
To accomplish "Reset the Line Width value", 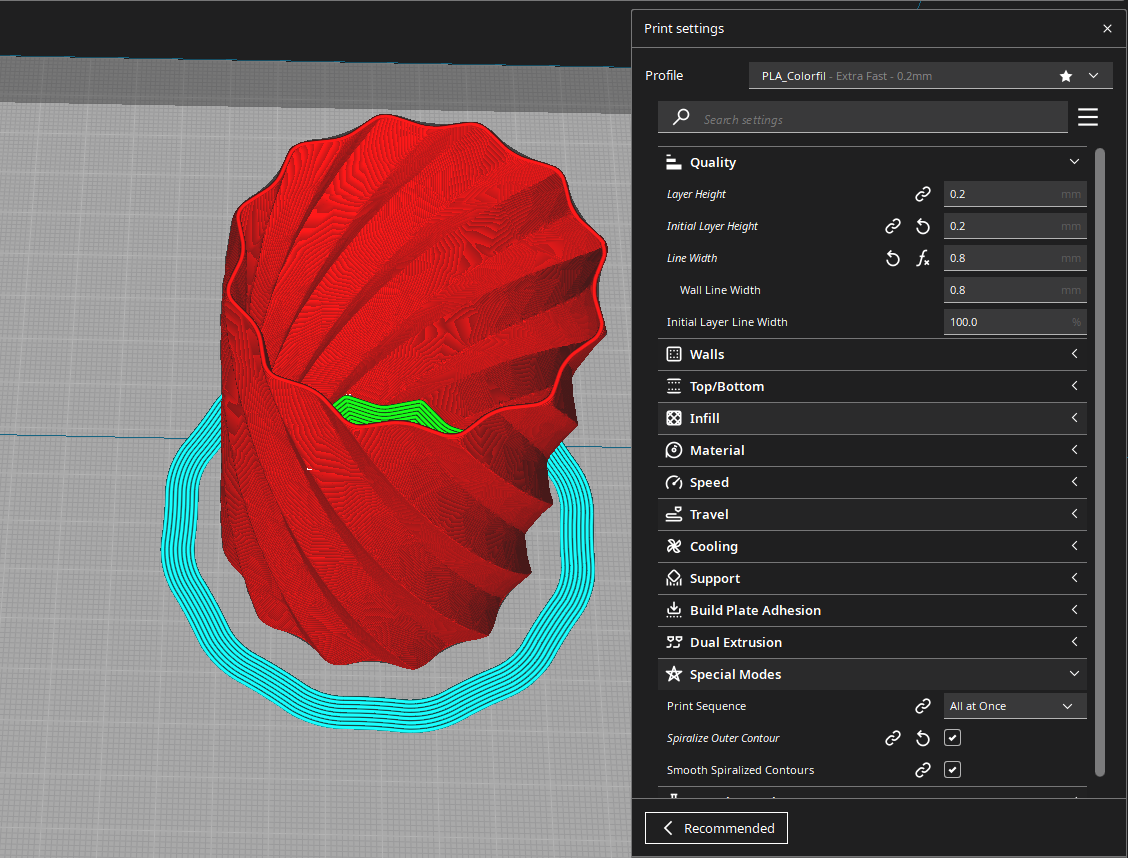I will (x=892, y=258).
